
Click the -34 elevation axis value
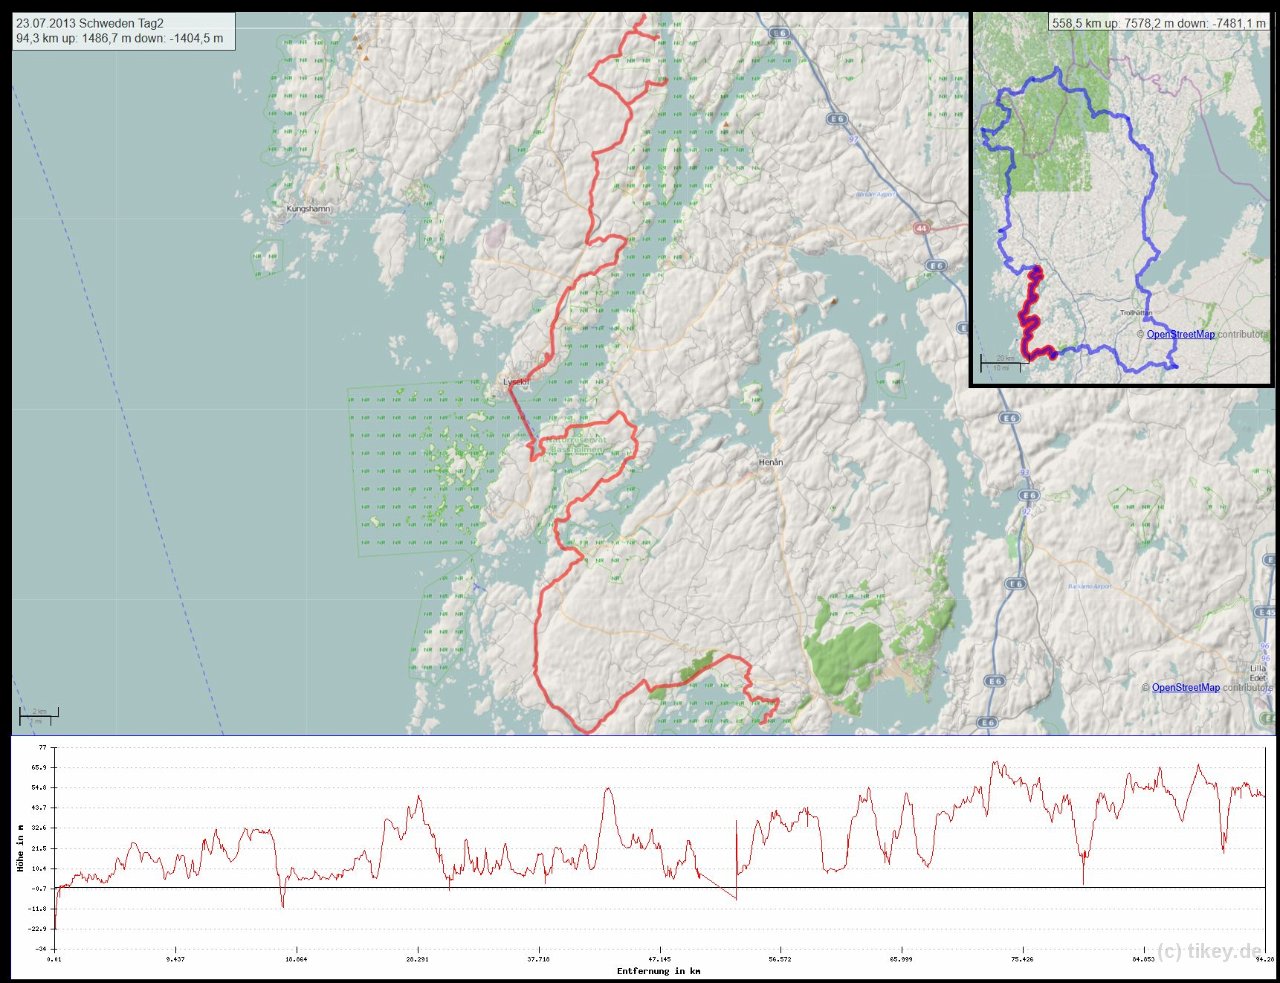[41, 949]
